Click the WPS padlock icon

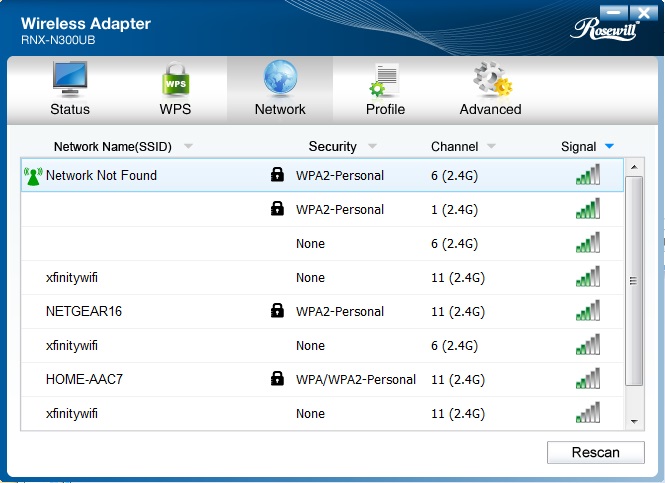[x=175, y=79]
